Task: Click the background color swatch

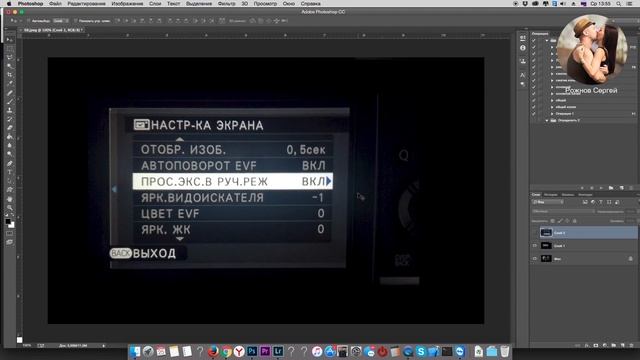Action: click(x=12, y=225)
